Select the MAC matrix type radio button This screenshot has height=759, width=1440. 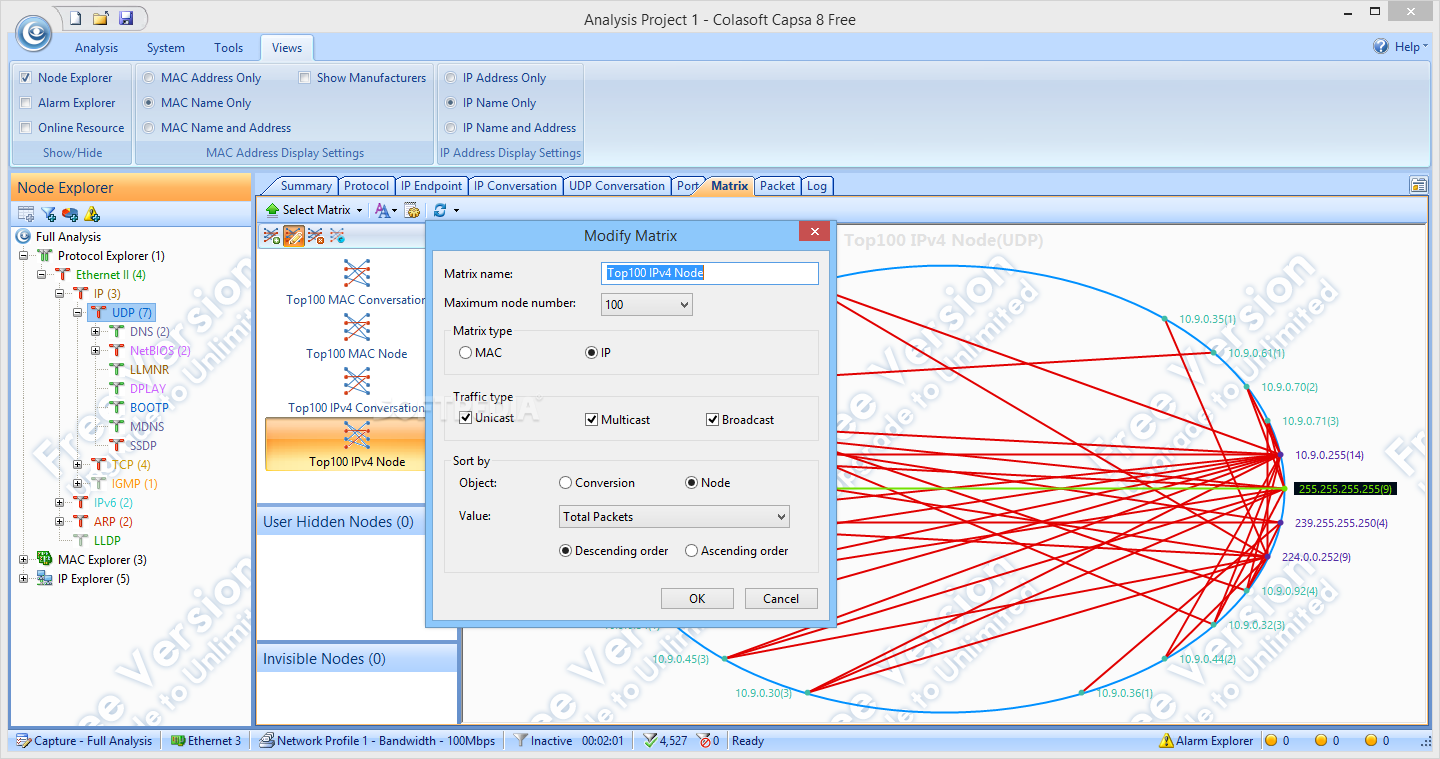pos(465,353)
